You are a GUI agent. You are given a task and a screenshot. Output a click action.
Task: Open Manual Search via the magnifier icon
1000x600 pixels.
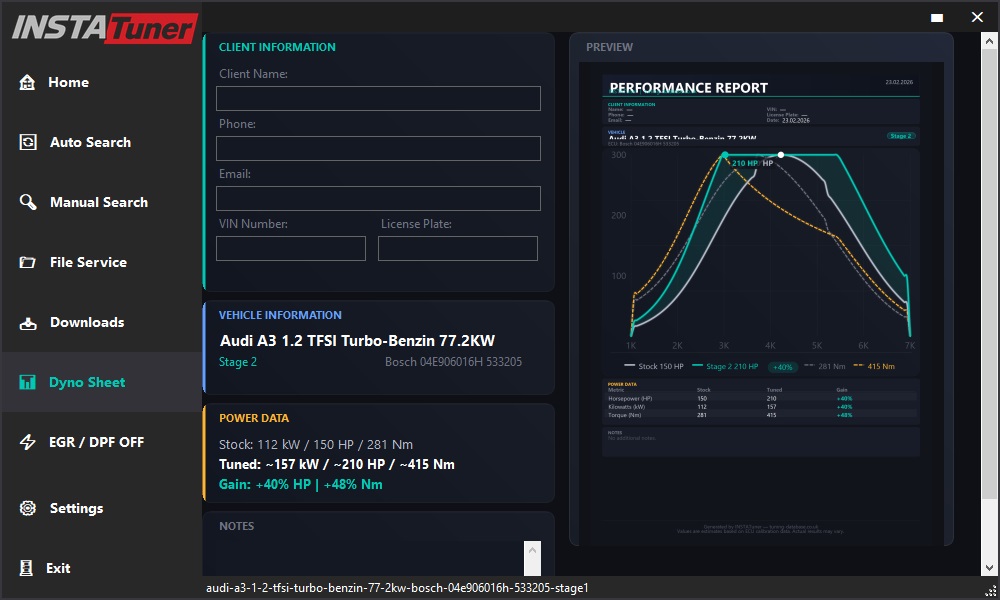point(26,202)
